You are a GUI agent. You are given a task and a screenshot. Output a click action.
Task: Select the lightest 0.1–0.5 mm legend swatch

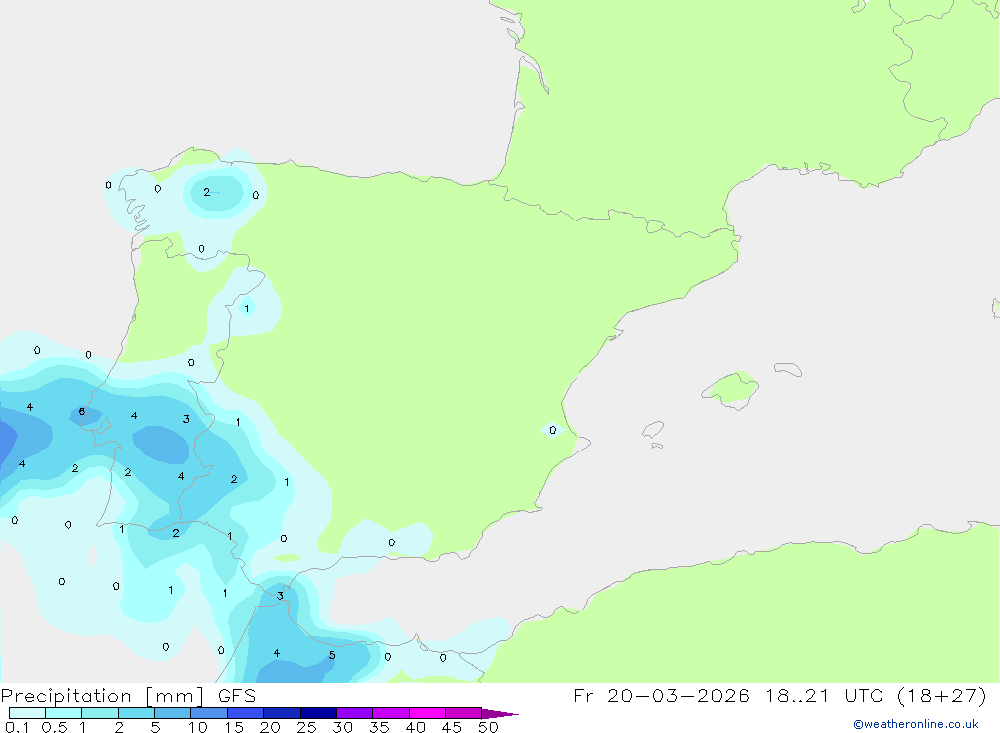pyautogui.click(x=27, y=713)
